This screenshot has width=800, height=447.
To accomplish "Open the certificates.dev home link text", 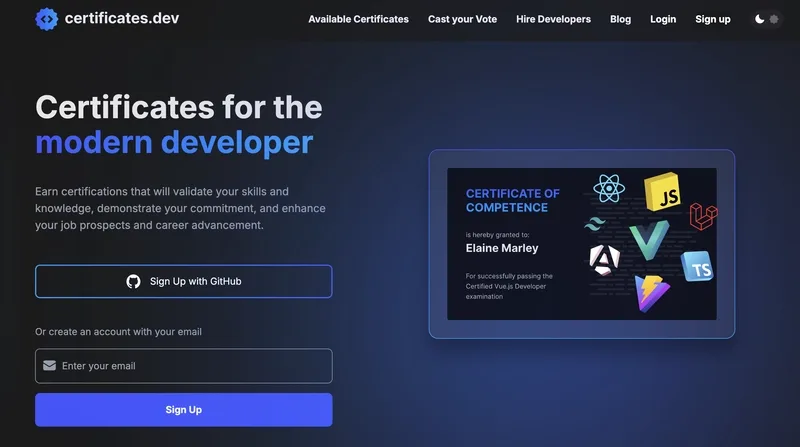I will (122, 18).
